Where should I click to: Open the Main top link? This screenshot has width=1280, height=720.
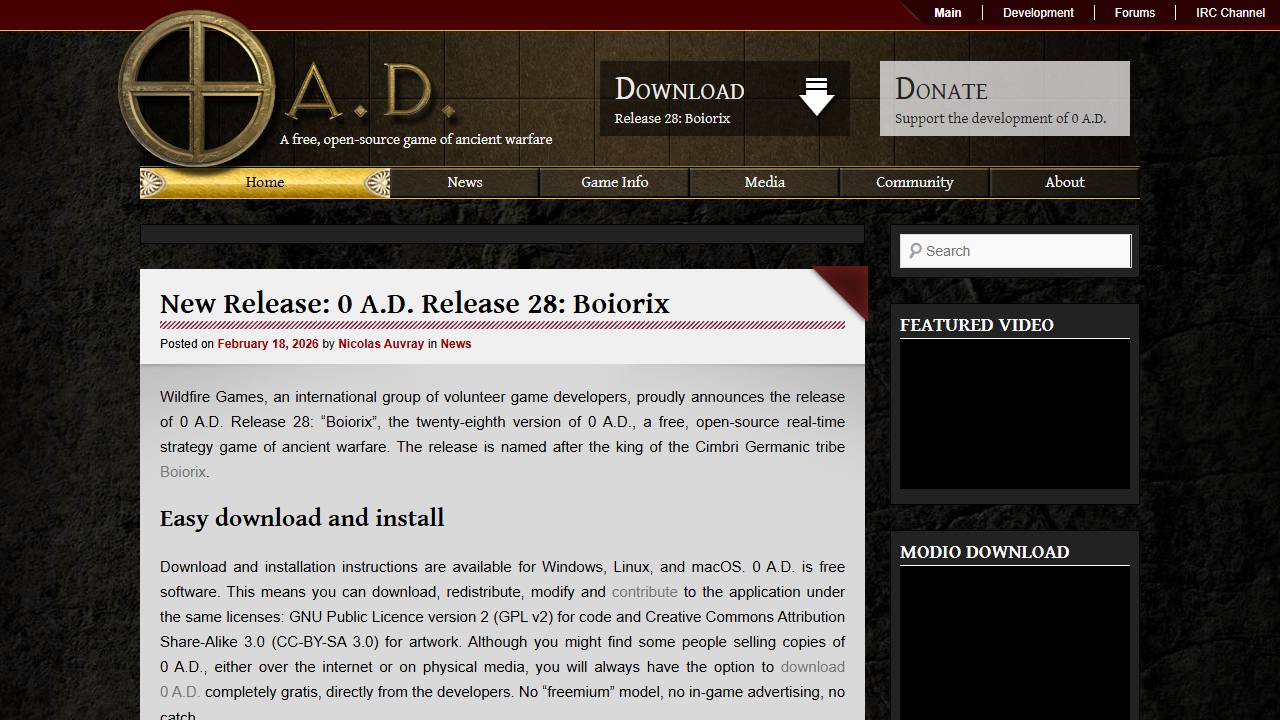pos(948,13)
